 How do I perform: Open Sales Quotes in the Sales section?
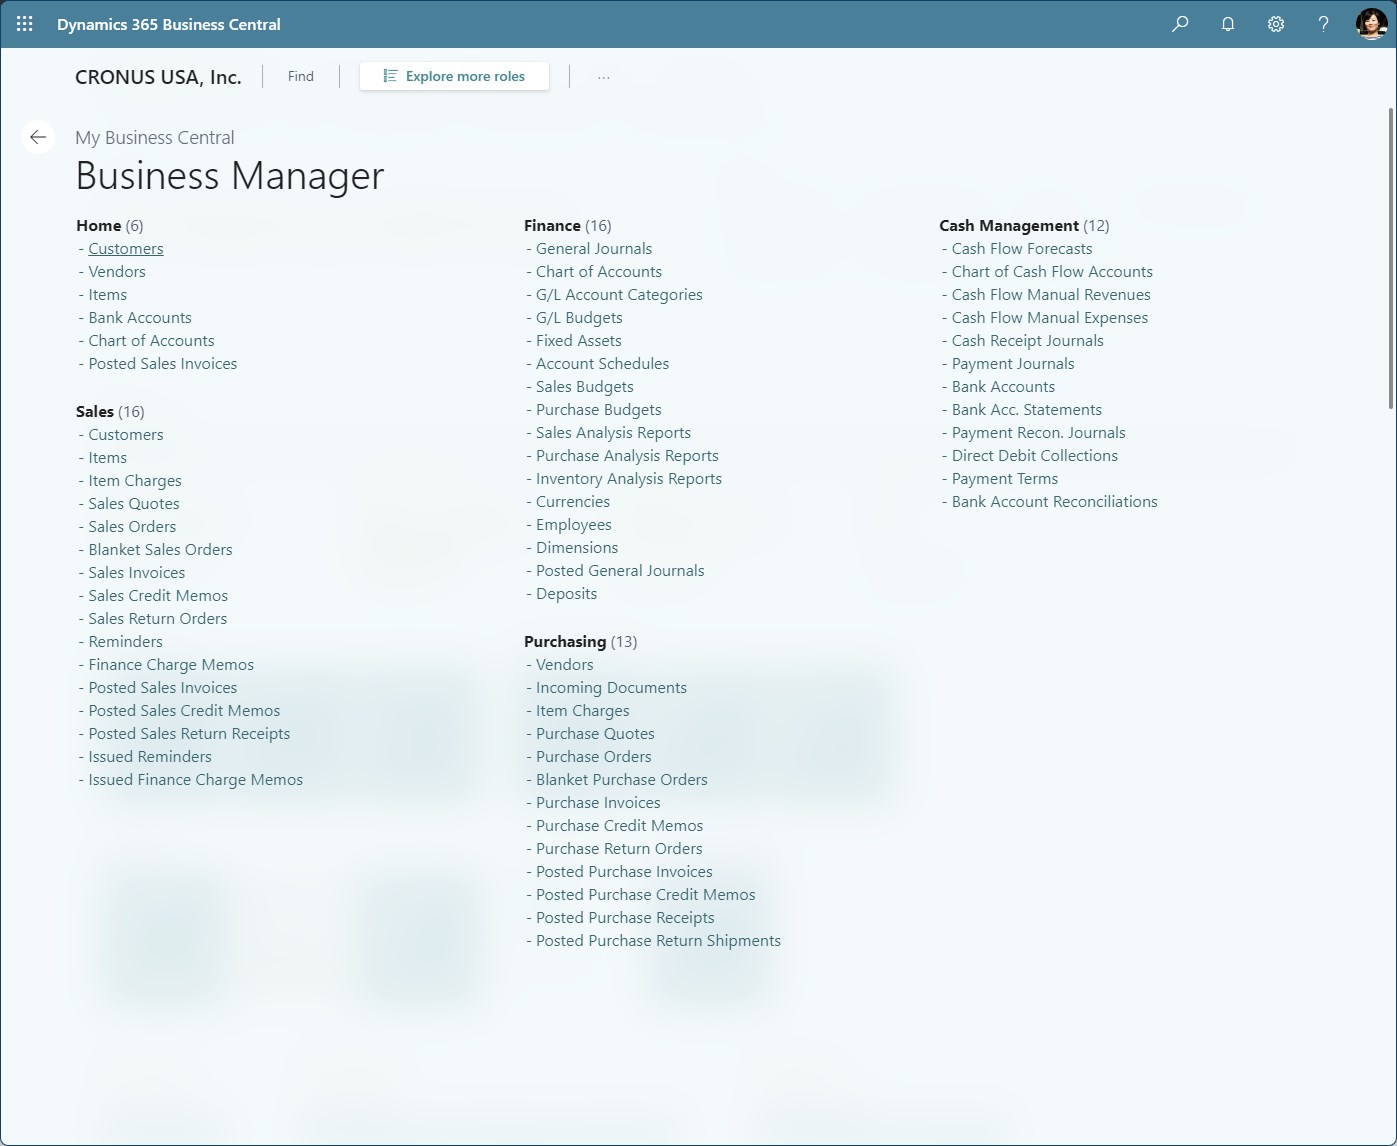click(133, 503)
